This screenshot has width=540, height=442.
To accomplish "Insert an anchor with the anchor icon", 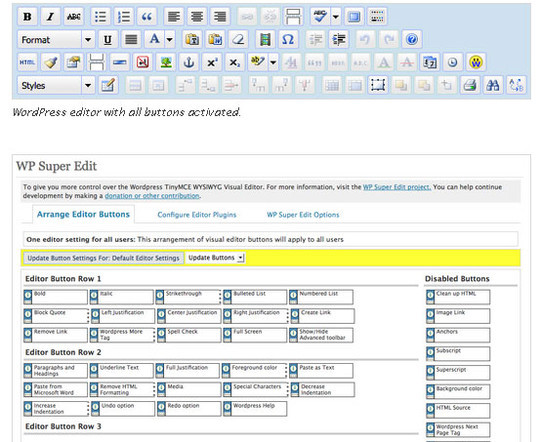I will point(189,62).
